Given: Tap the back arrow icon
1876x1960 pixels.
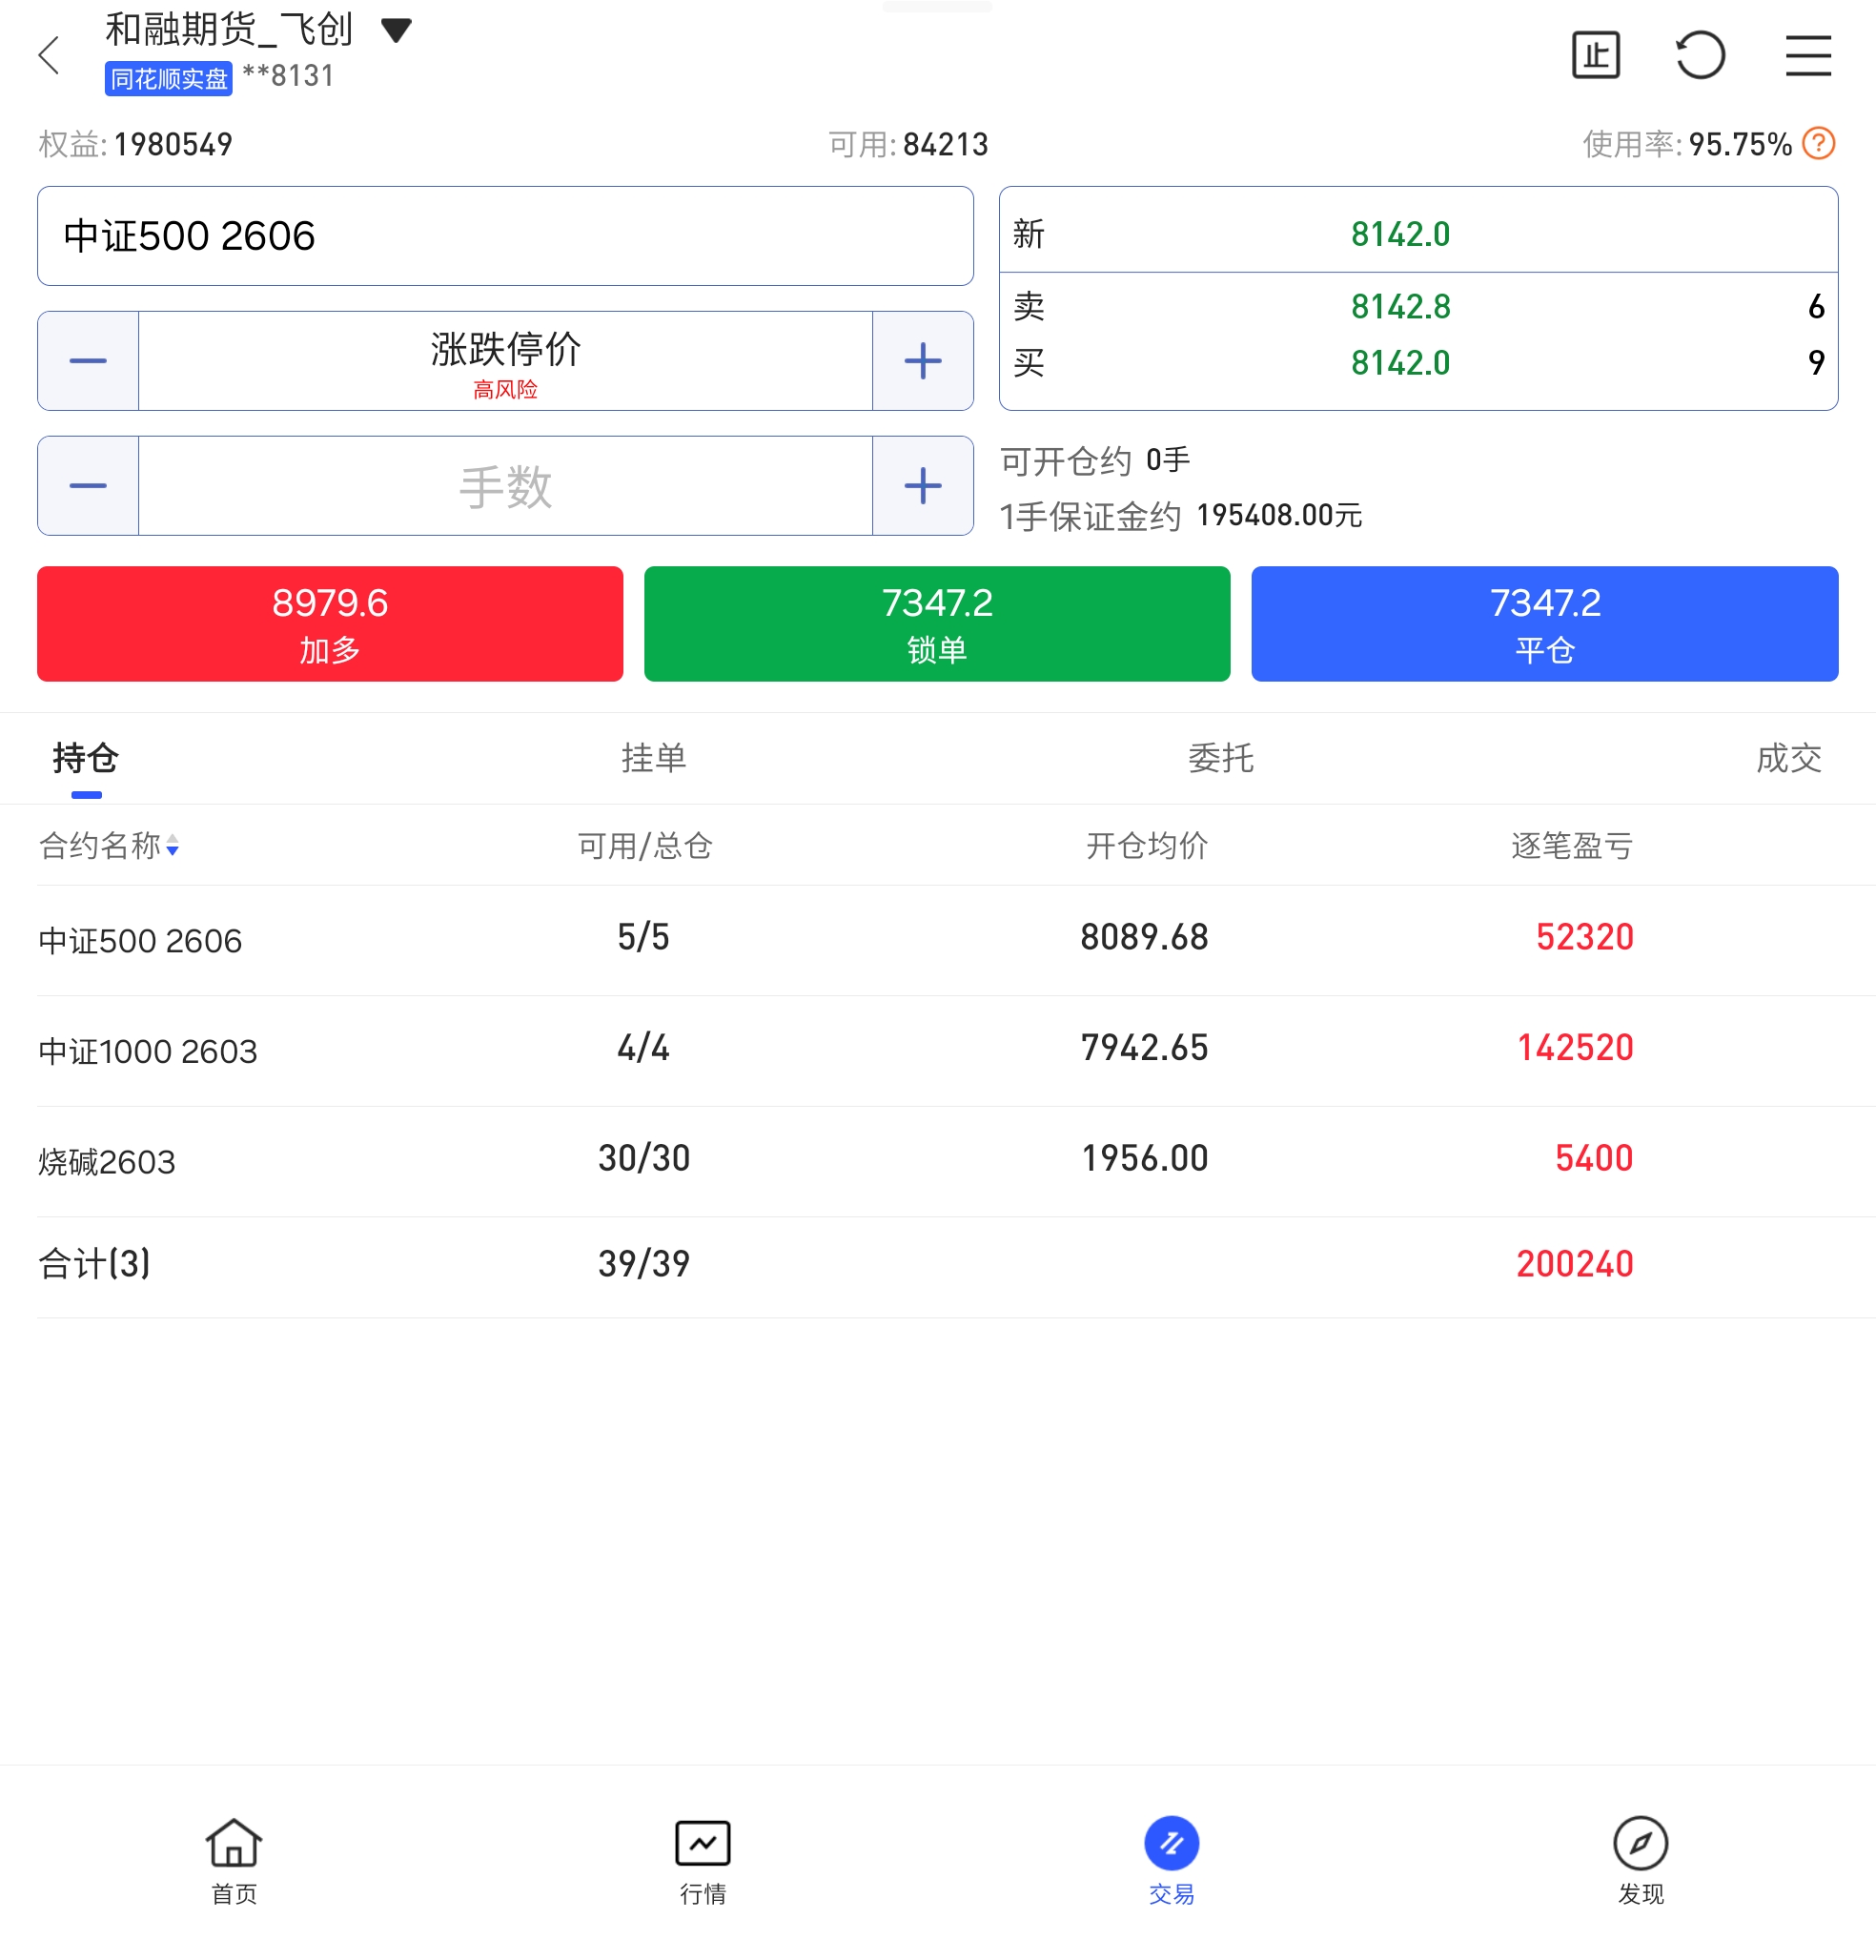Looking at the screenshot, I should click(49, 55).
